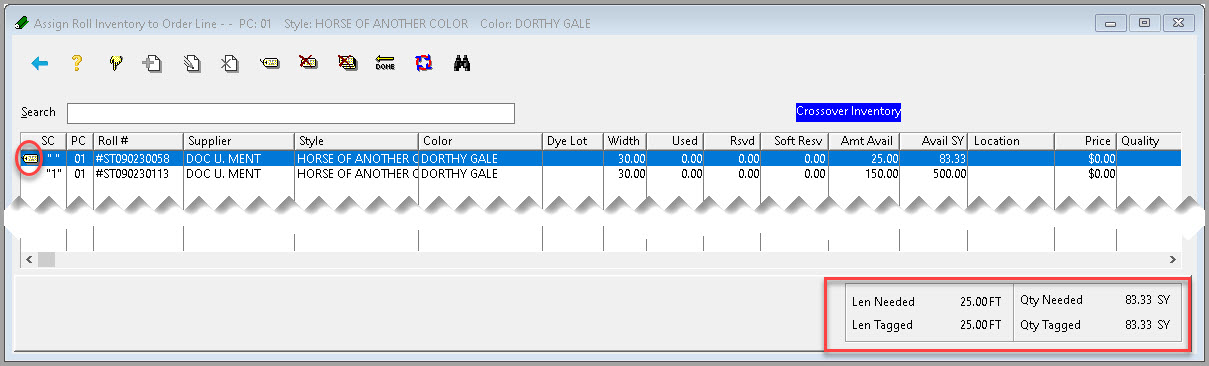The image size is (1209, 366).
Task: Click the Qty Tagged 83.33 SY value
Action: pyautogui.click(x=1147, y=324)
